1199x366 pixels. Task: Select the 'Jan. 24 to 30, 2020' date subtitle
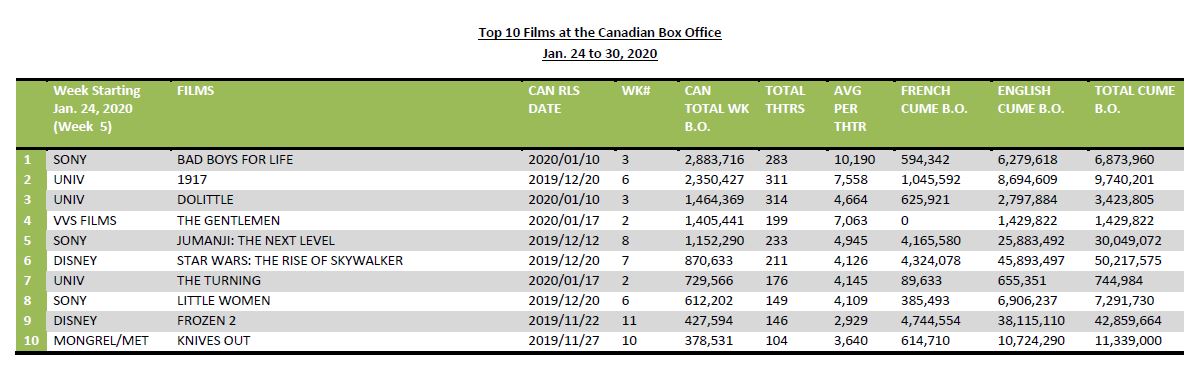tap(600, 54)
